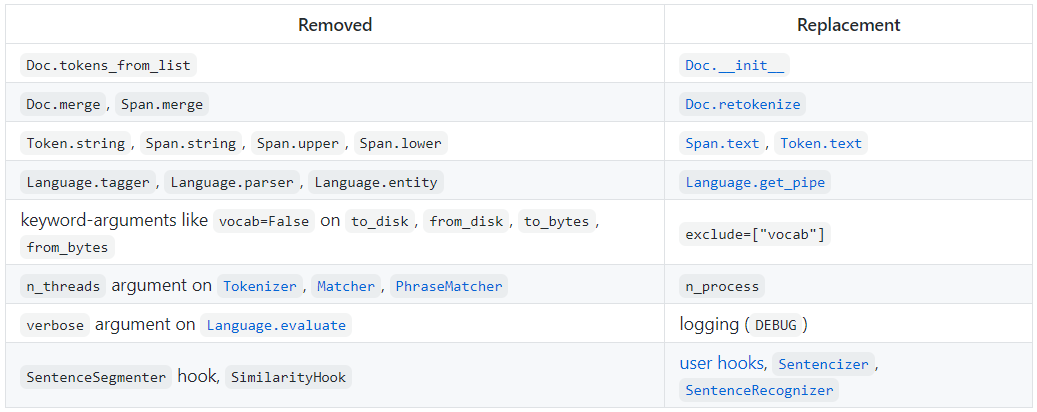Image resolution: width=1037 pixels, height=412 pixels.
Task: Open the Language.evaluate link
Action: [275, 325]
